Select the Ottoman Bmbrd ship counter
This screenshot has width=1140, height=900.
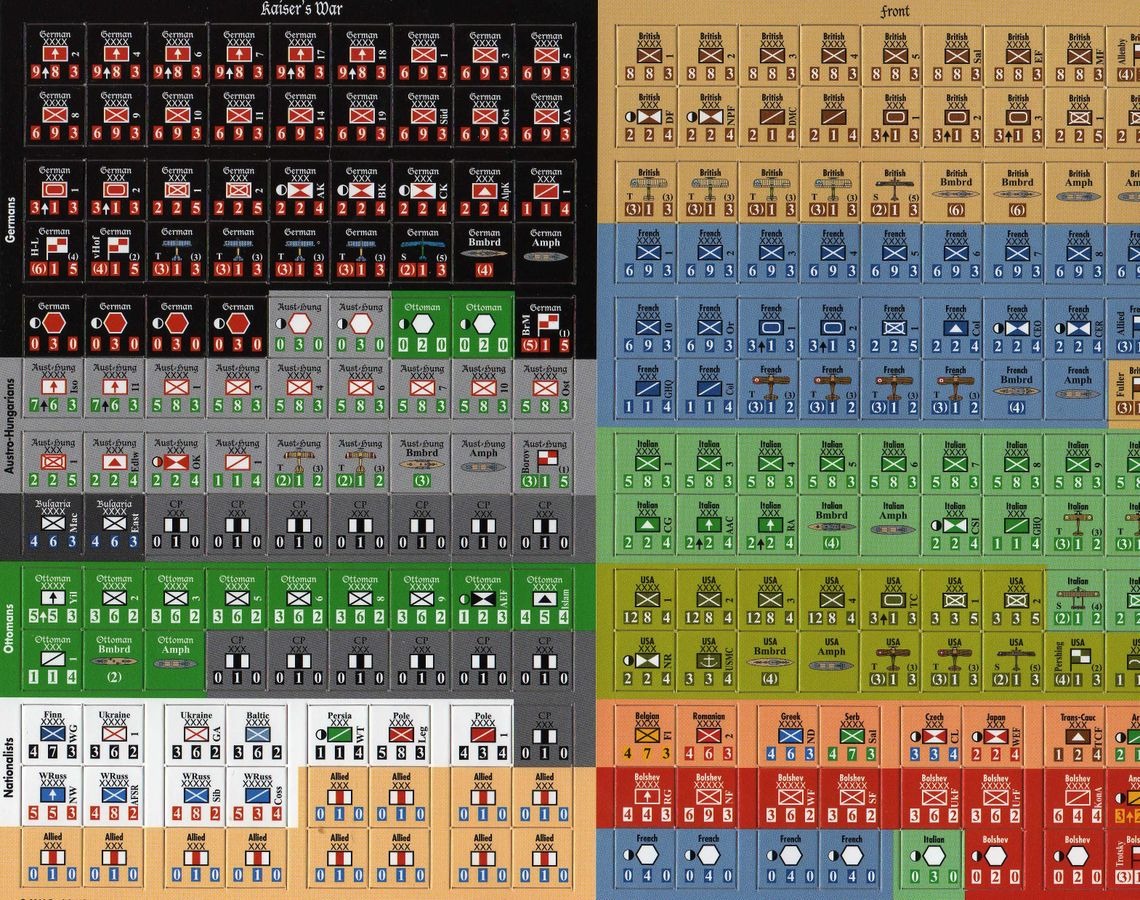[x=115, y=658]
